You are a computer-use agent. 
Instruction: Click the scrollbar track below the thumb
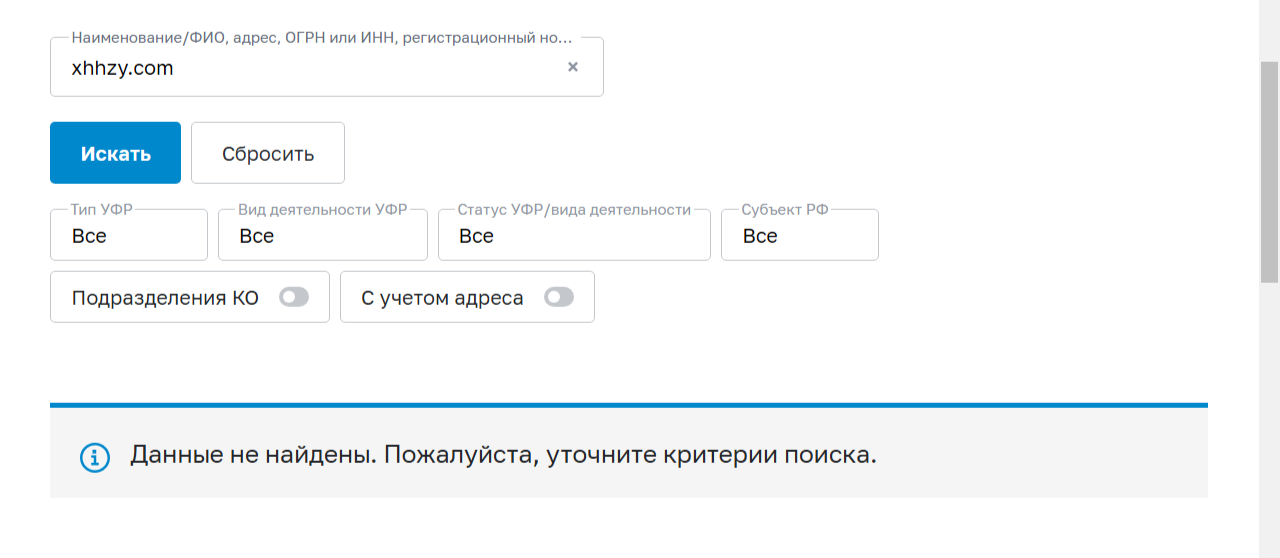click(x=1269, y=420)
